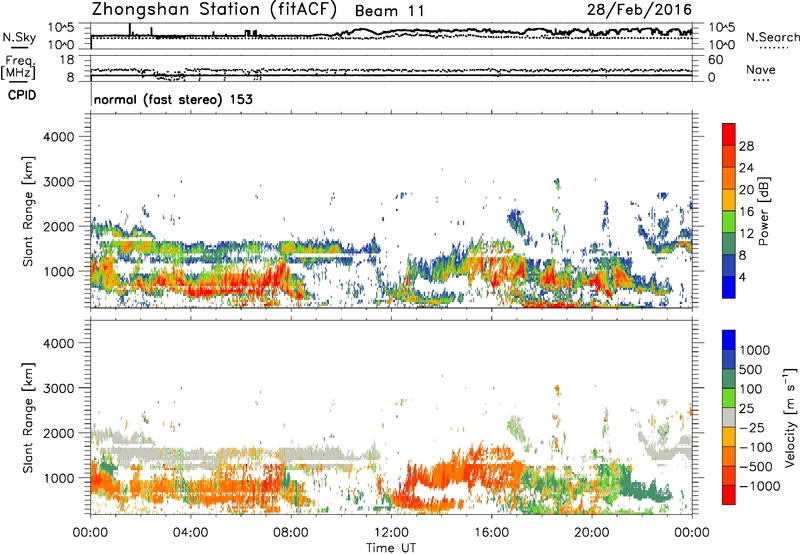
Task: Click the '-25' velocity colorbar tick value
Action: (751, 427)
